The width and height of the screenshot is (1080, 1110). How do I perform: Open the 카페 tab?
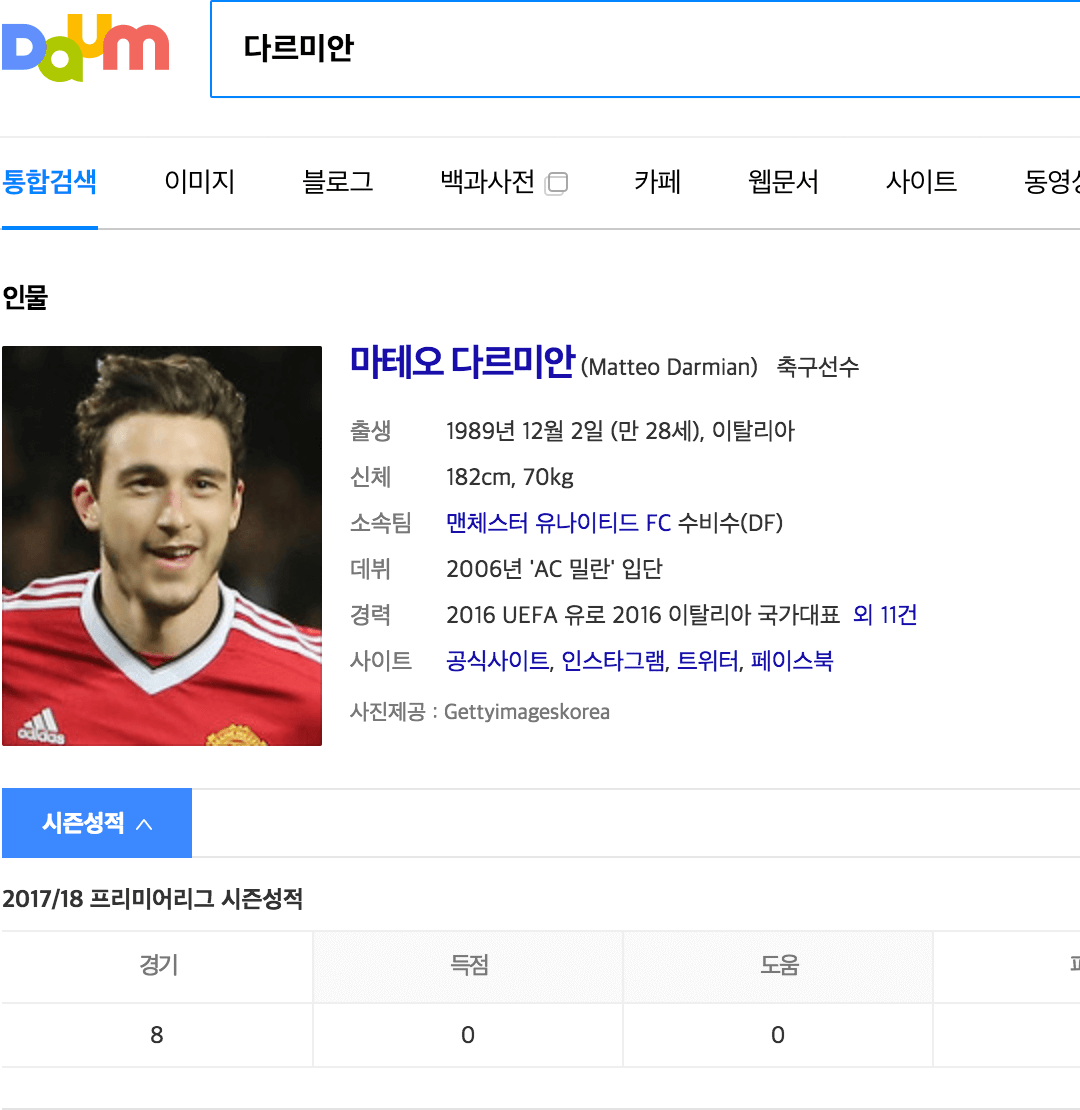point(657,182)
